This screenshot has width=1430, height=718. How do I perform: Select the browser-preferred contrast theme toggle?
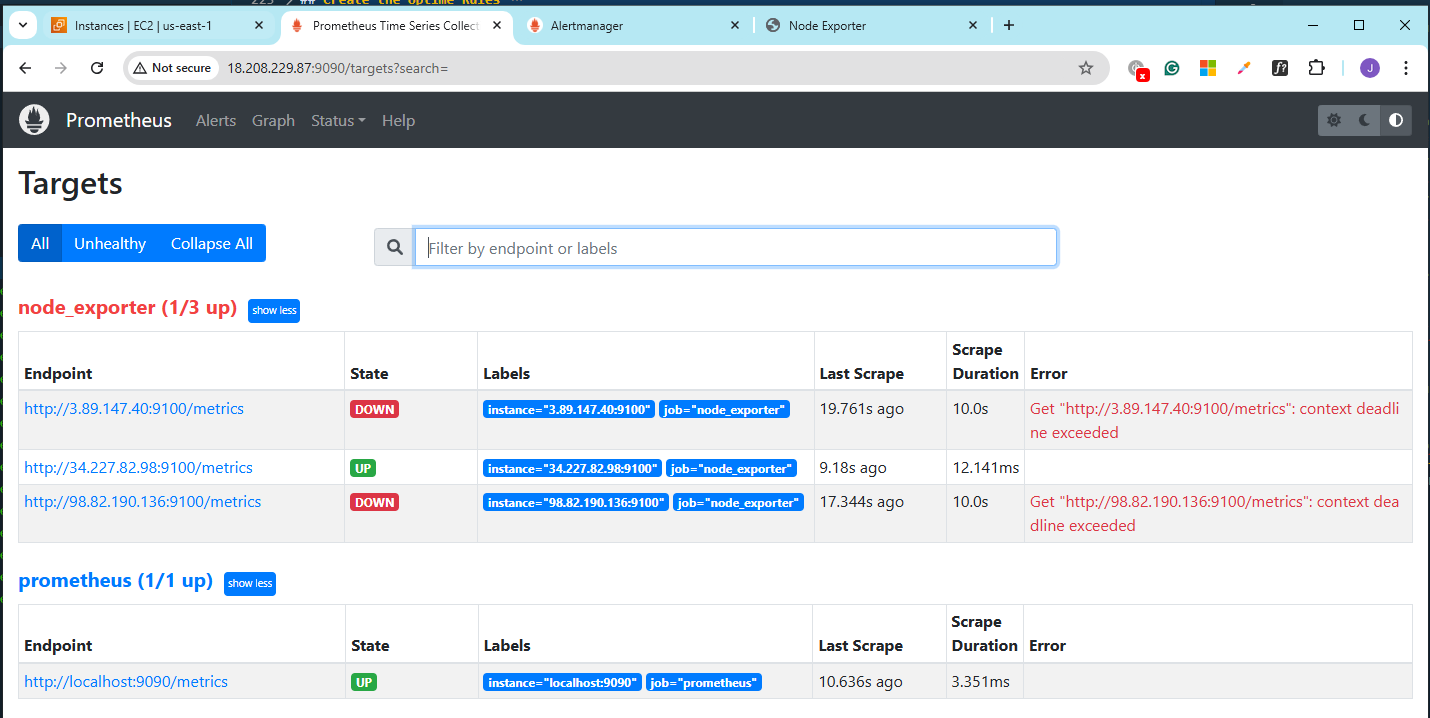(1396, 121)
